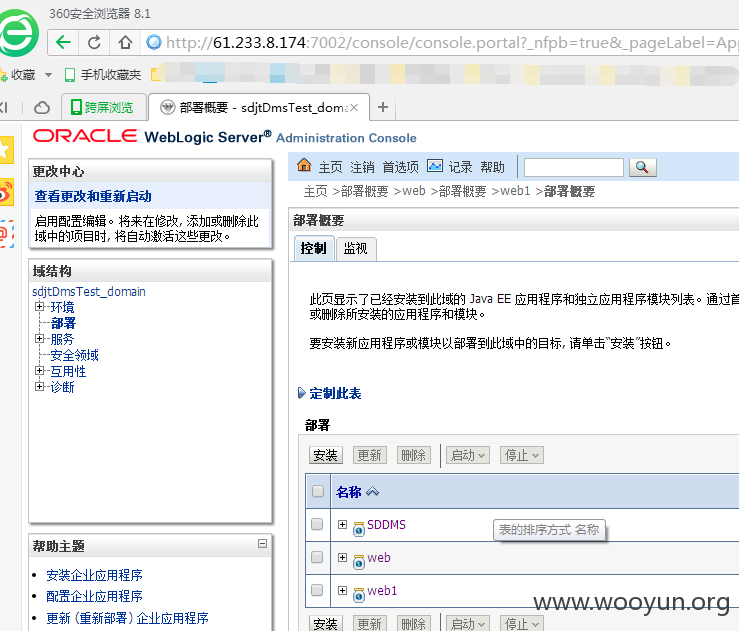
Task: Open 安全领域 tree item
Action: click(x=74, y=355)
